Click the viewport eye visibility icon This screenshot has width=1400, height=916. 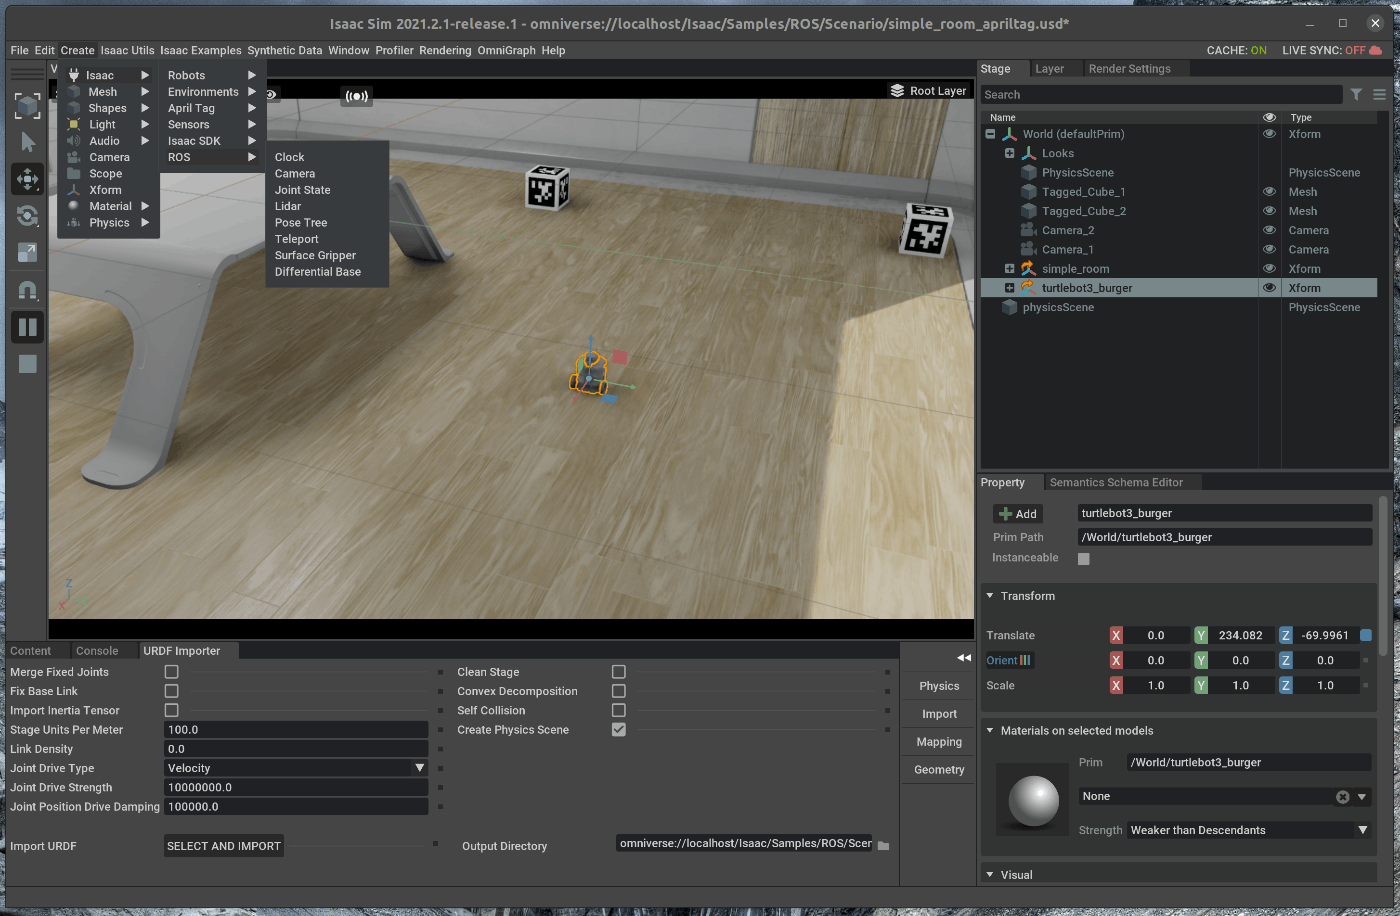coord(270,94)
